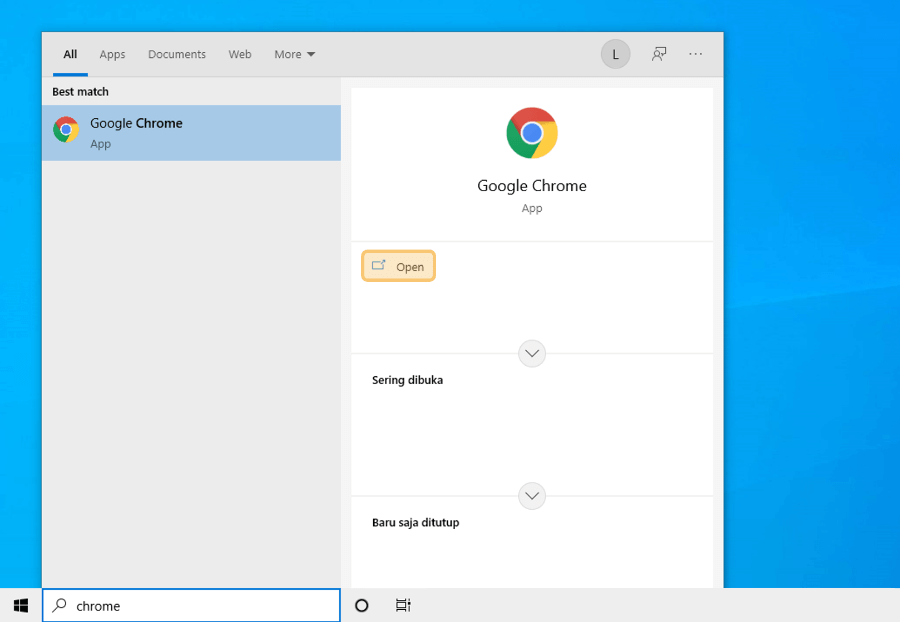Switch to the Documents tab
This screenshot has height=622, width=900.
point(177,54)
